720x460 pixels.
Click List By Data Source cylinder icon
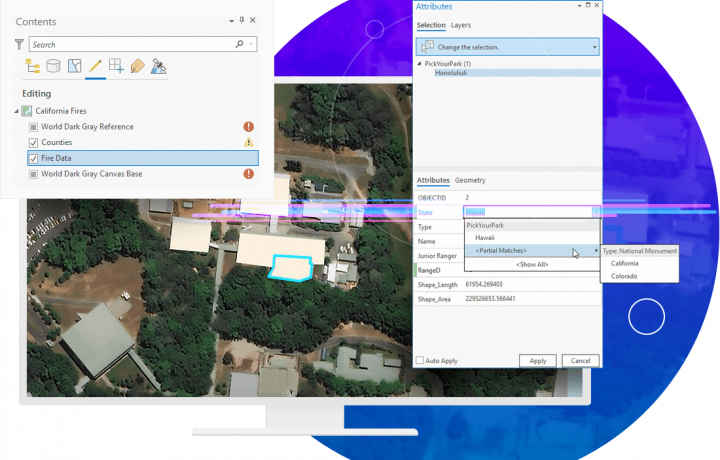(x=53, y=67)
